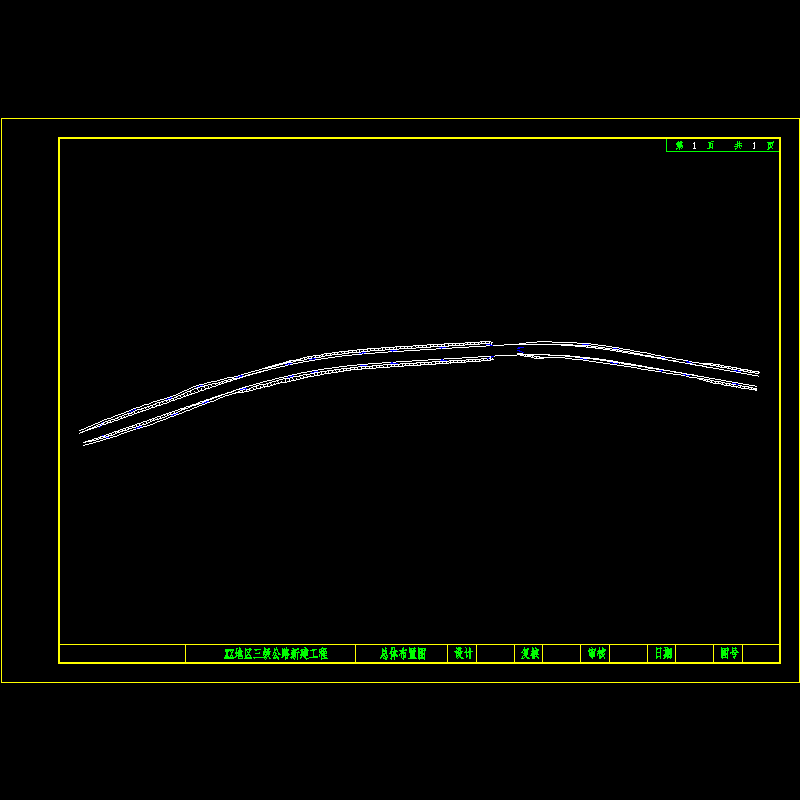Click the page number after 第

click(x=694, y=146)
